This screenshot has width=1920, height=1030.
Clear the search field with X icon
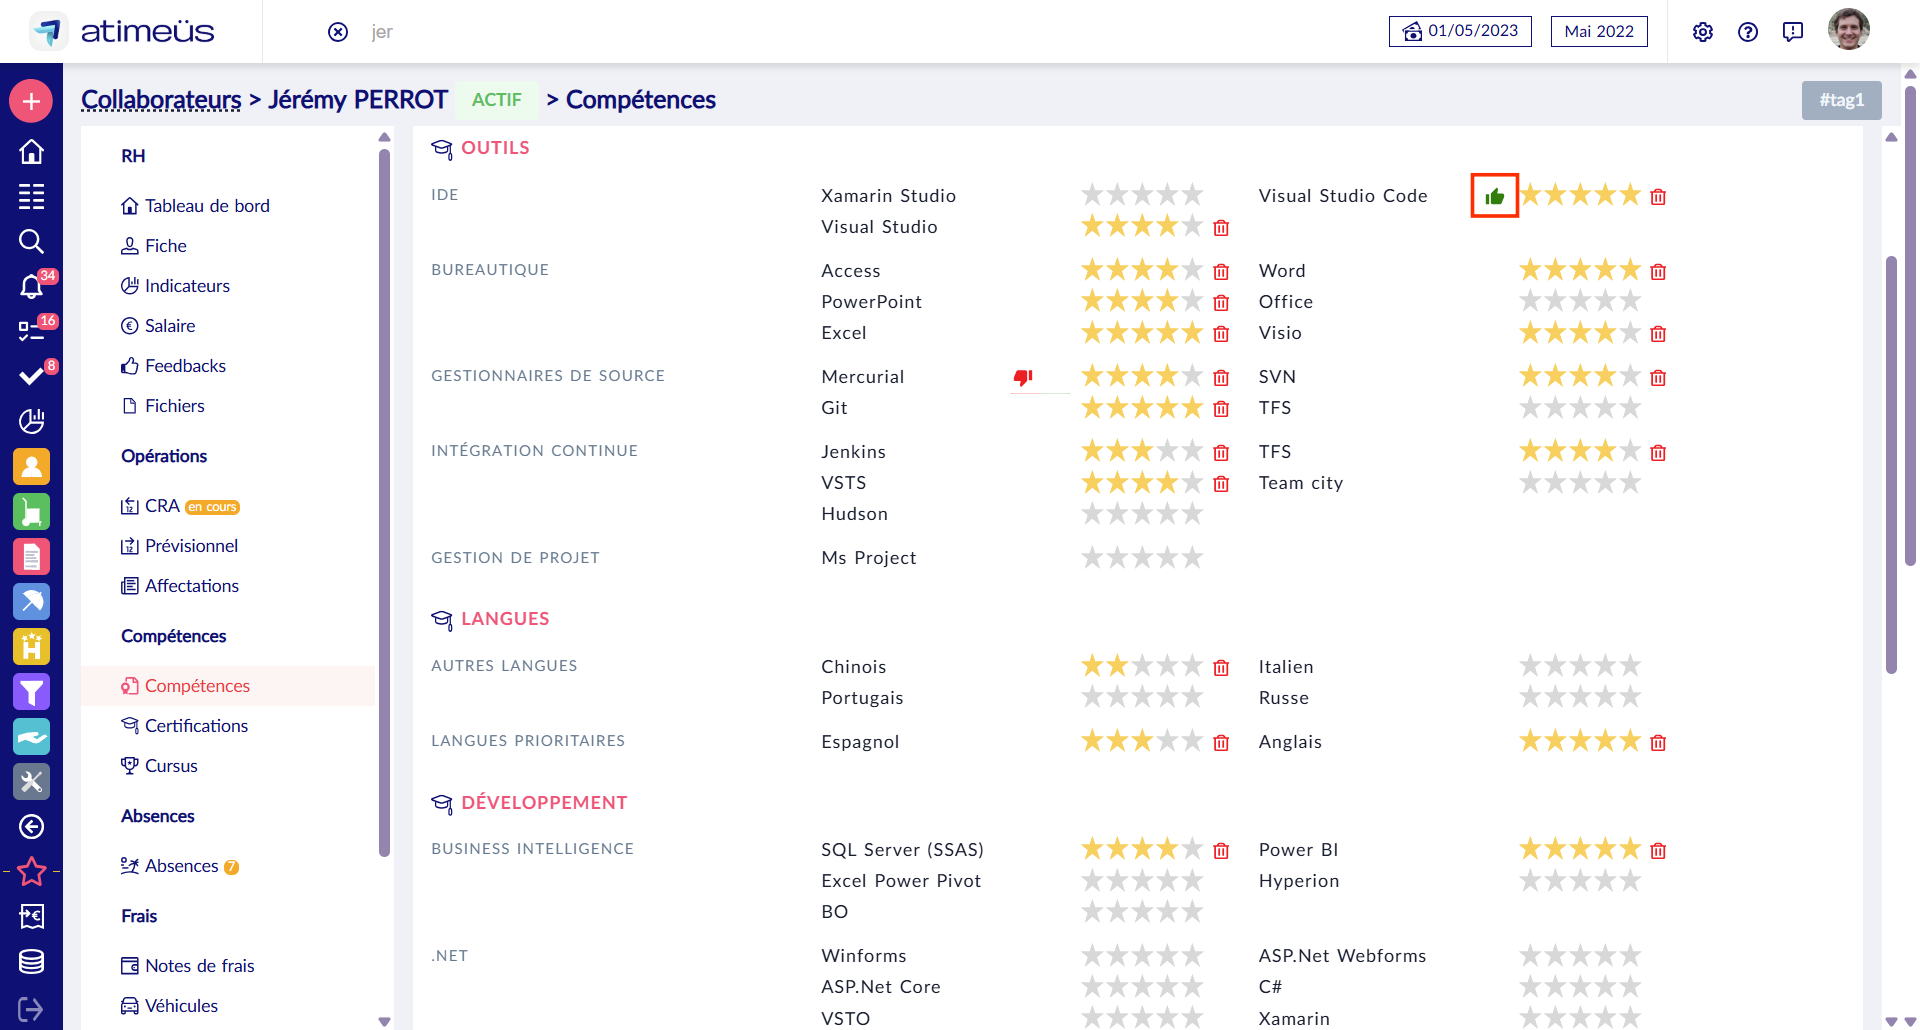point(338,32)
